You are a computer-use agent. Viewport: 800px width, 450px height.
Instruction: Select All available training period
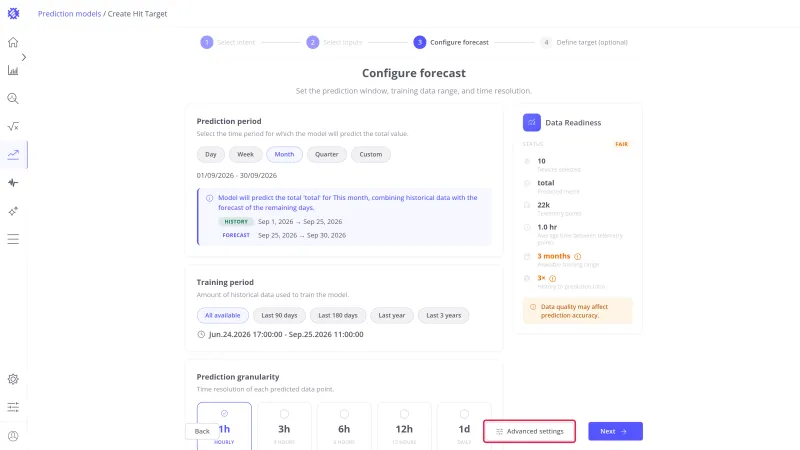(222, 316)
